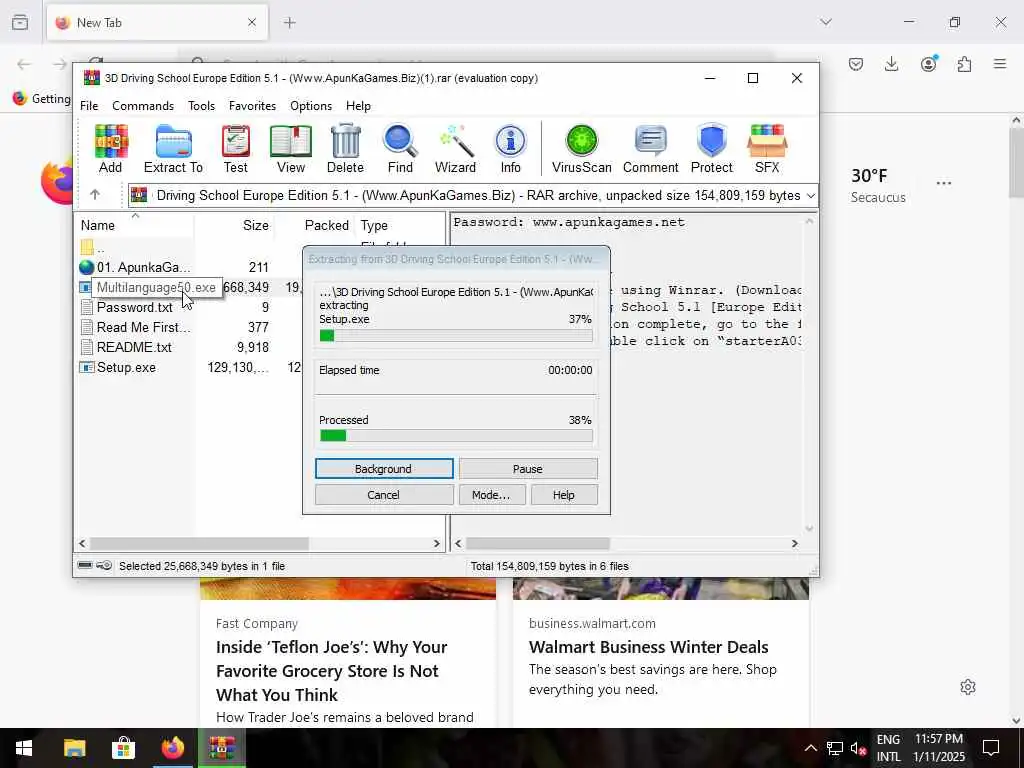Open the Options menu
This screenshot has width=1024, height=768.
311,106
